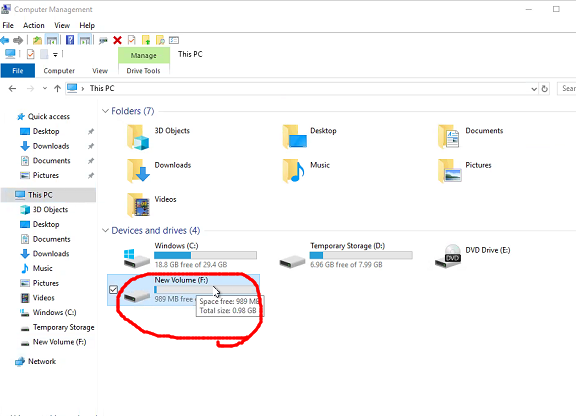576x416 pixels.
Task: Select the Videos folder icon in Folders
Action: click(138, 205)
